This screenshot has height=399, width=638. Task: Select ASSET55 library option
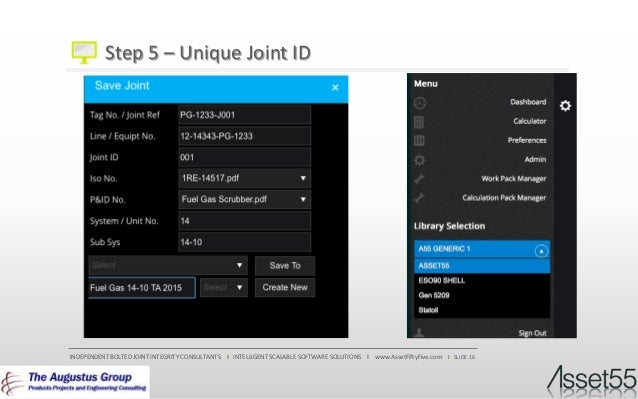[x=482, y=266]
